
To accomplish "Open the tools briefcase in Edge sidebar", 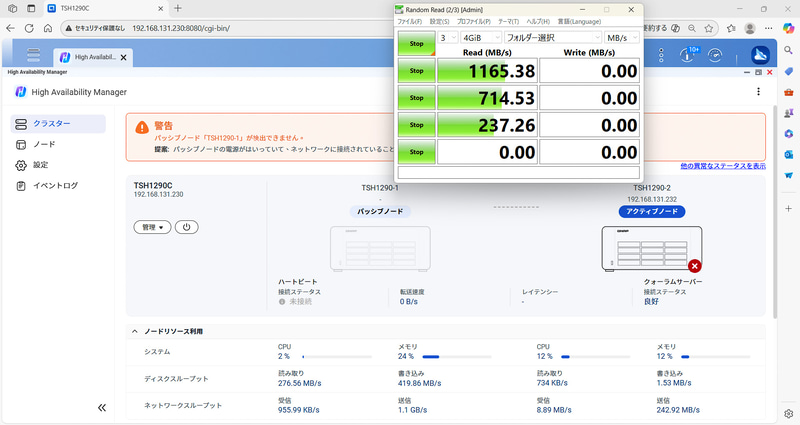I will tap(789, 92).
